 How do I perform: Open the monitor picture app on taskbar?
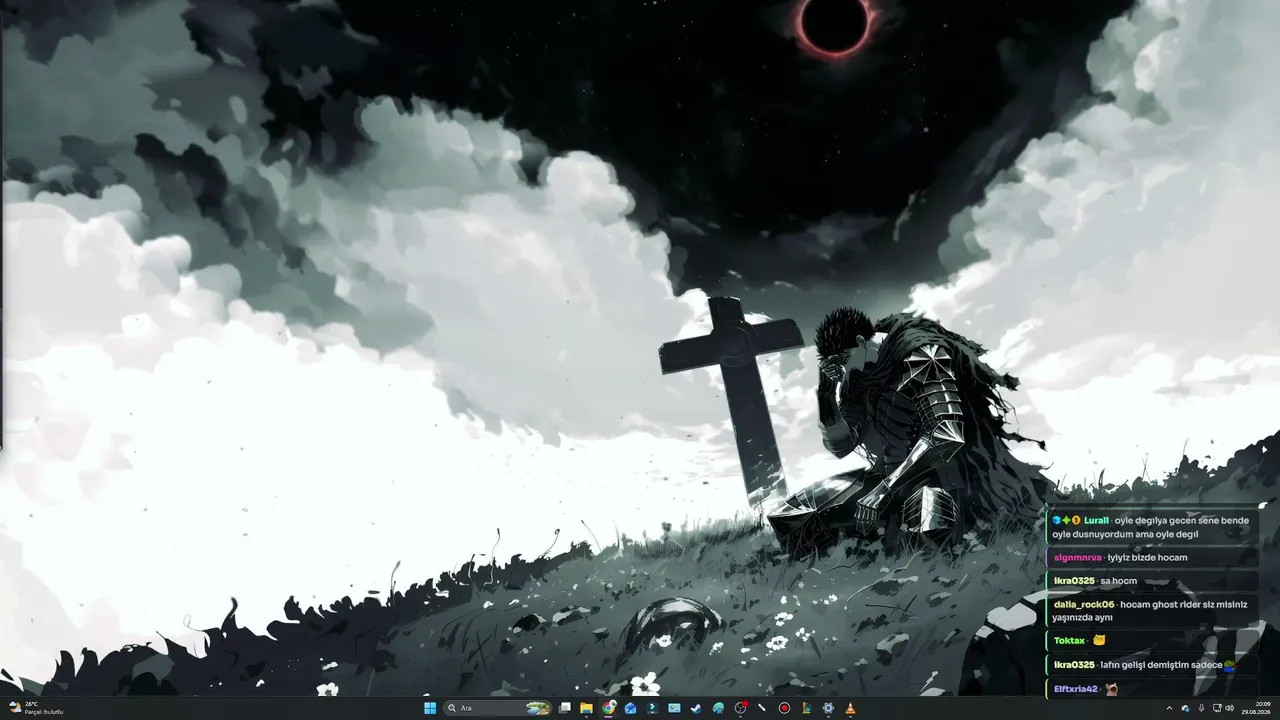point(674,708)
